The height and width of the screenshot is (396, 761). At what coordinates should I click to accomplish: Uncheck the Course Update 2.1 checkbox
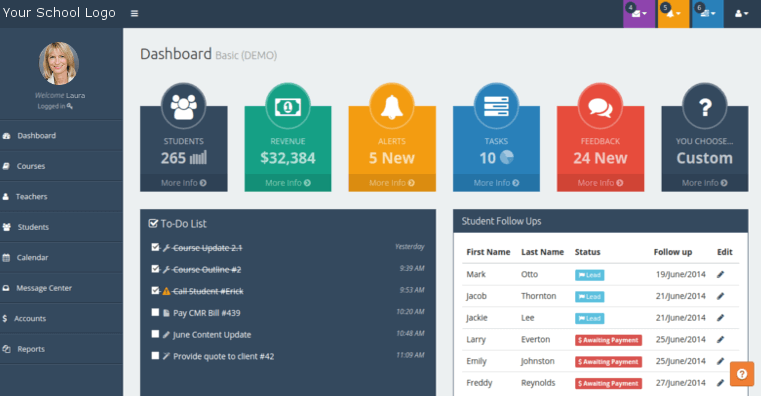point(155,248)
